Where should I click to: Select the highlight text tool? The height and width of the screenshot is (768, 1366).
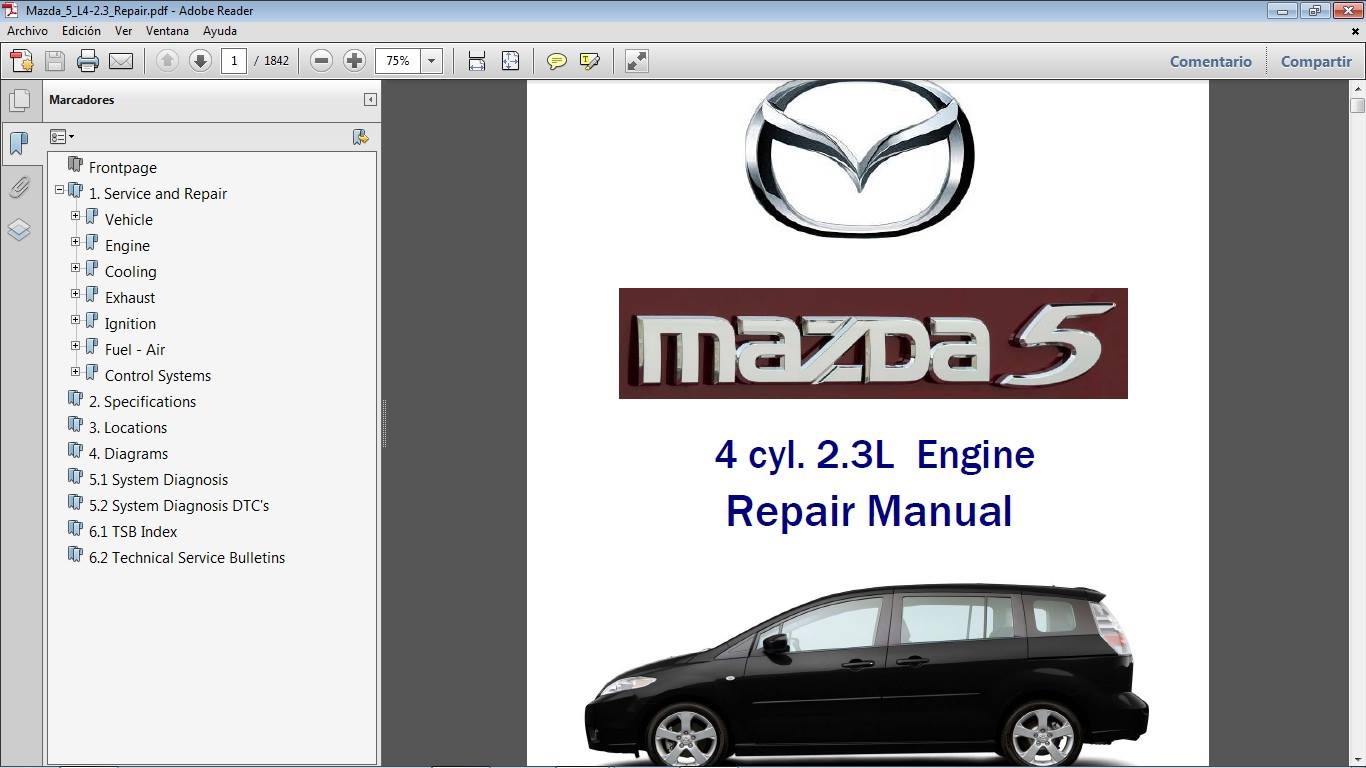(x=590, y=61)
